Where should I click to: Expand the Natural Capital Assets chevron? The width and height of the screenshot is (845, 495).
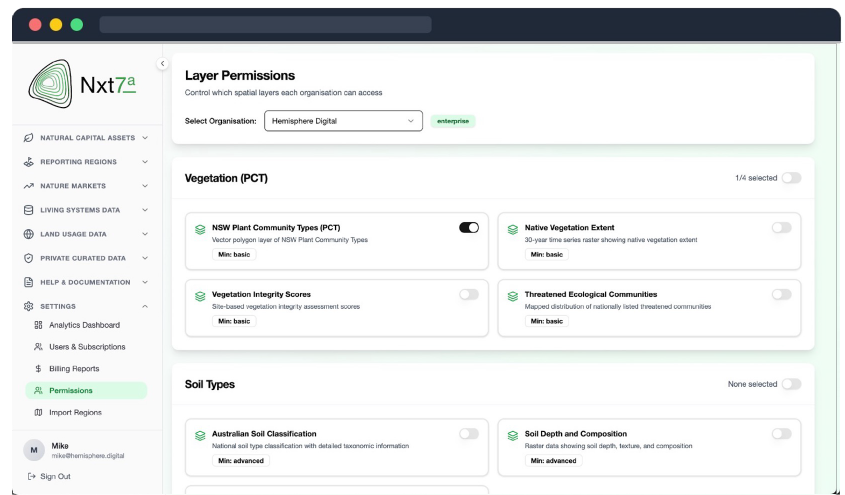(145, 138)
